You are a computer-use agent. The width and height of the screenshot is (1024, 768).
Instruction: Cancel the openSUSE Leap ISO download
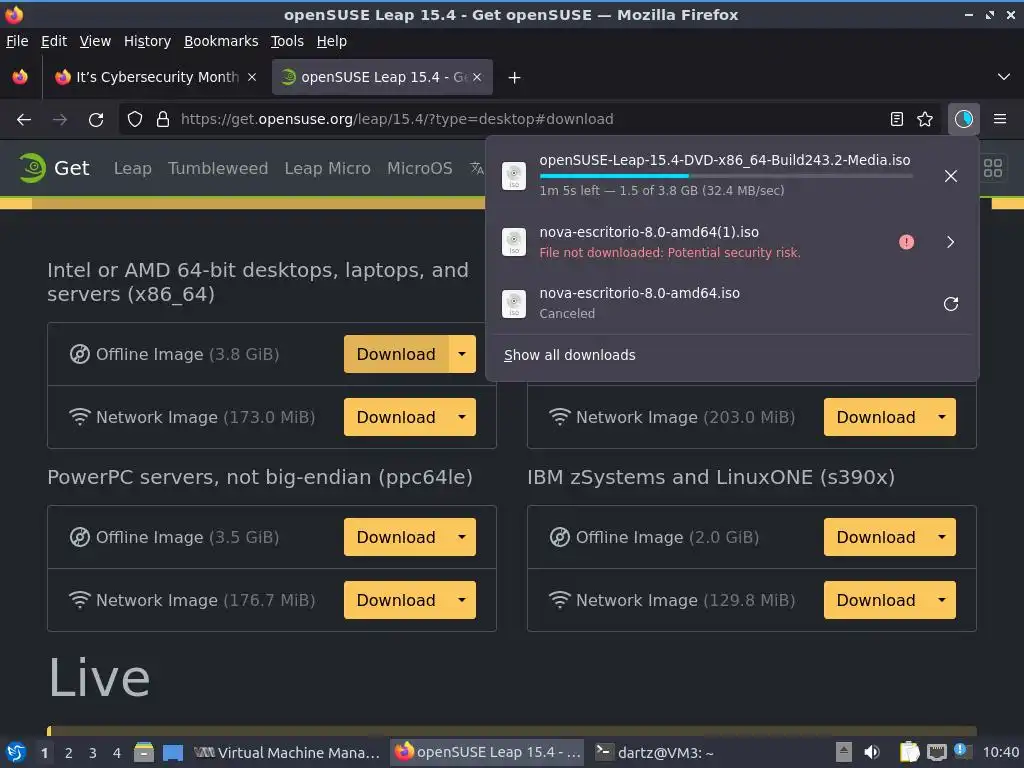pyautogui.click(x=951, y=176)
